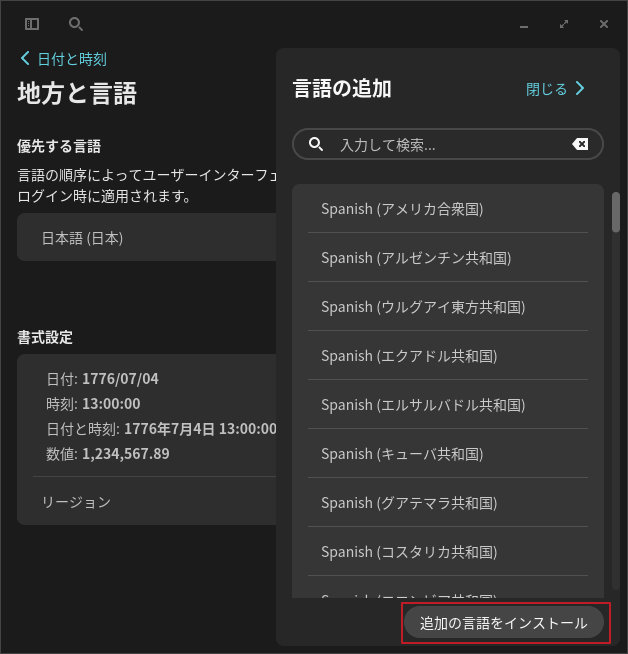Close the settings window
The image size is (628, 654).
[x=604, y=24]
